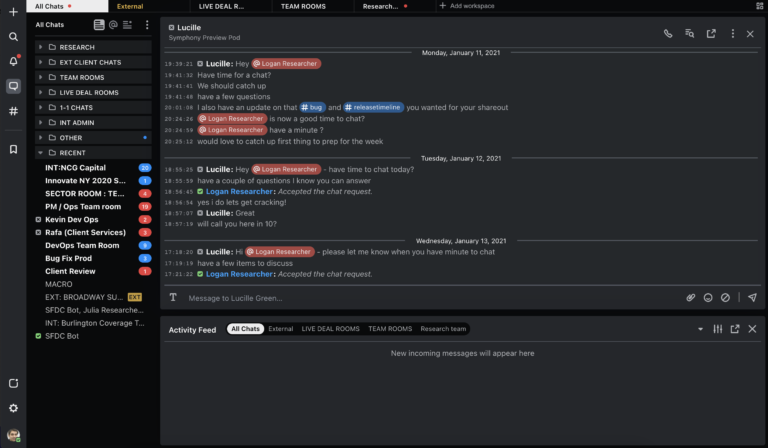The width and height of the screenshot is (768, 448).
Task: Select External filter in Activity Feed
Action: pyautogui.click(x=280, y=329)
